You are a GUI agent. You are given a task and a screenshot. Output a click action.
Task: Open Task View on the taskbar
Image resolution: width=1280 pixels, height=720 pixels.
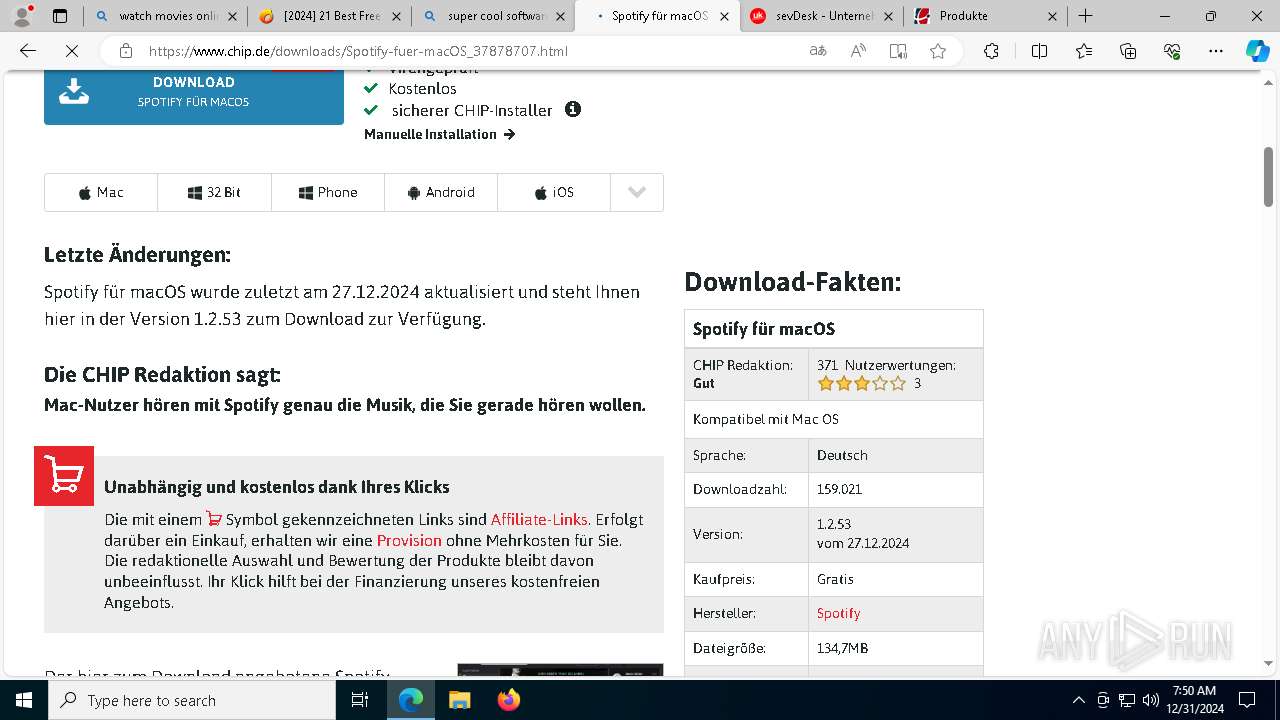(360, 700)
